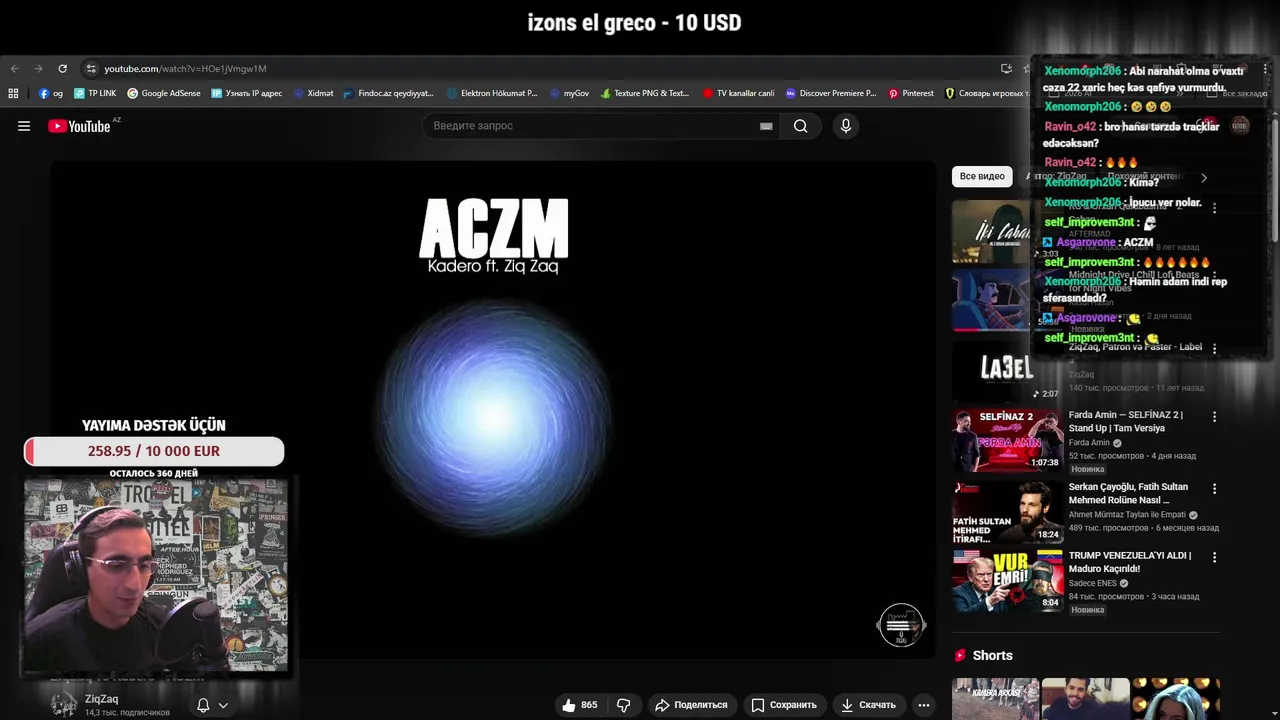This screenshot has width=1280, height=720.
Task: Open the Findoc.az bookmark
Action: [x=389, y=93]
